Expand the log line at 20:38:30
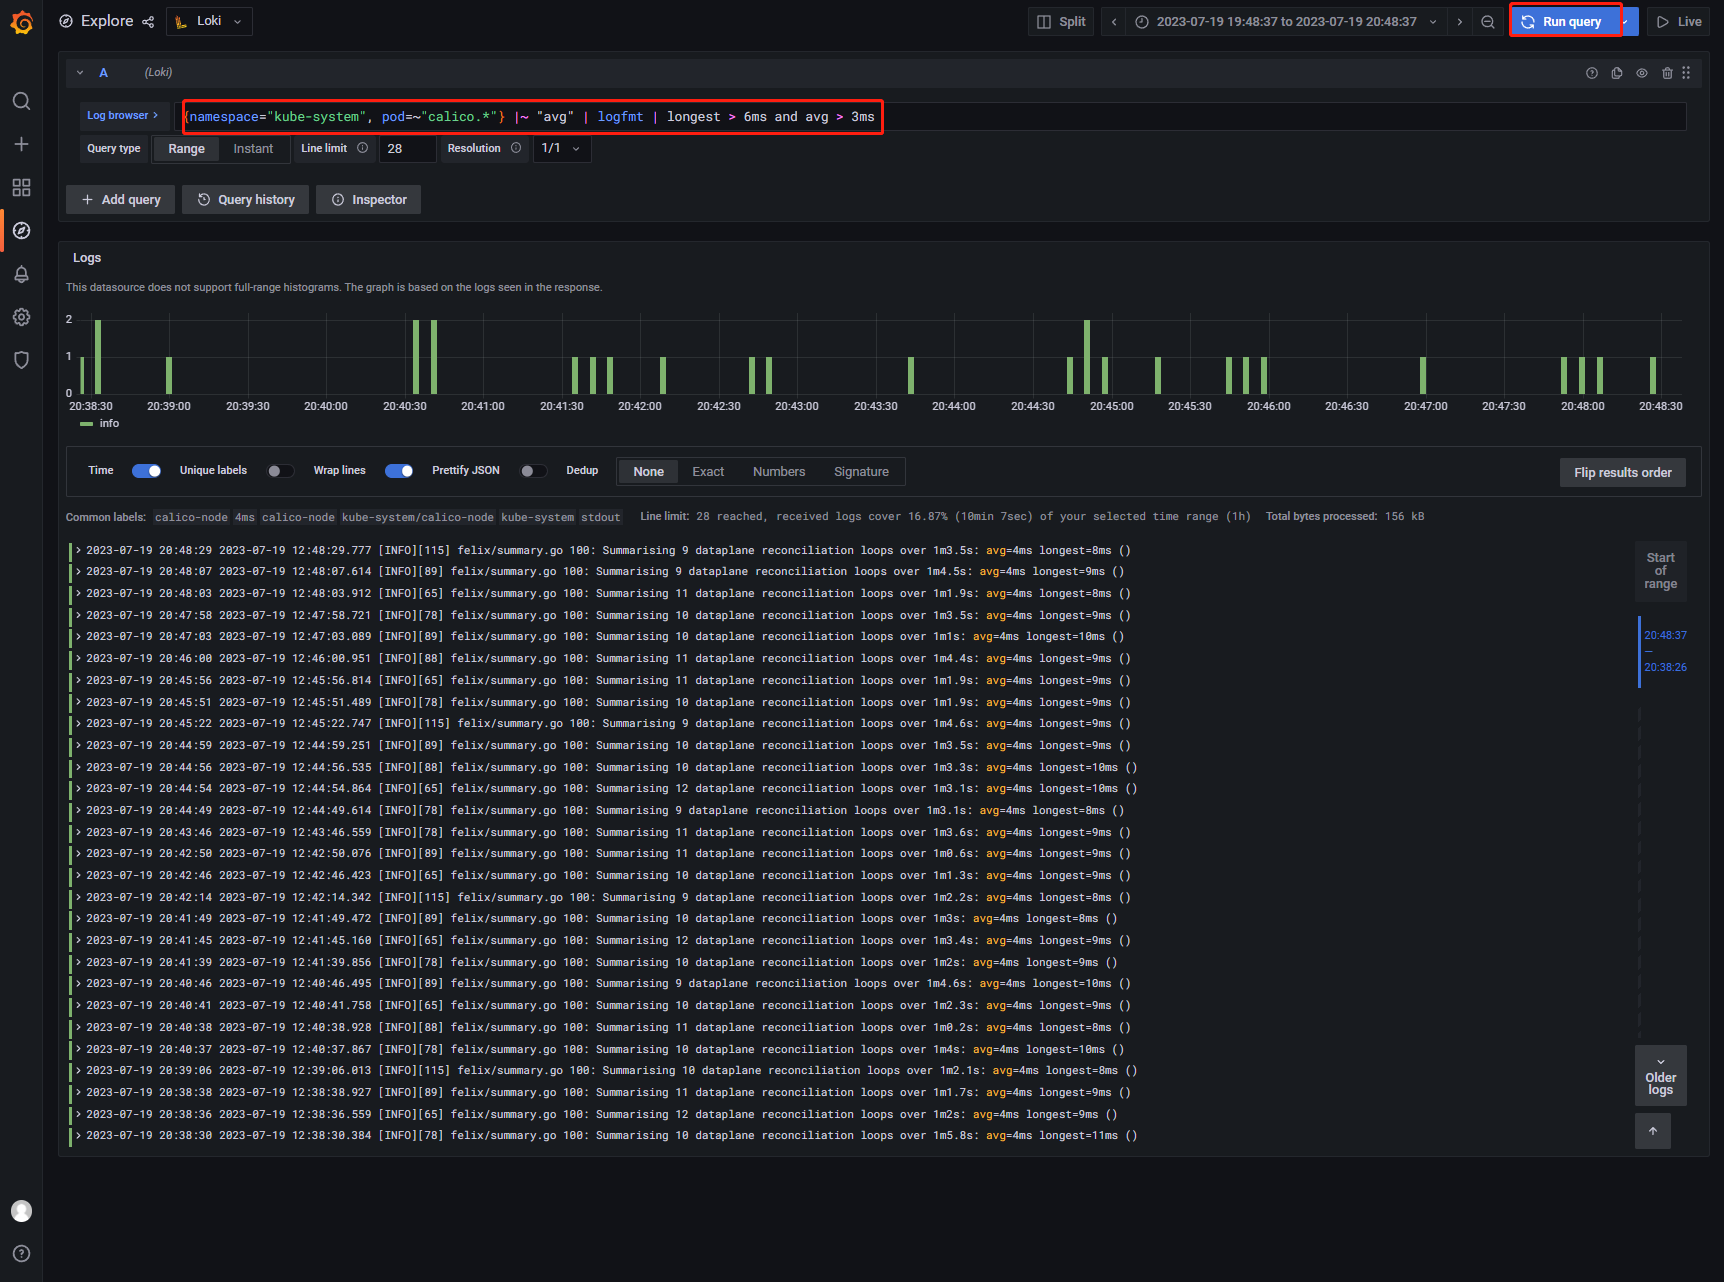The image size is (1724, 1282). point(78,1136)
